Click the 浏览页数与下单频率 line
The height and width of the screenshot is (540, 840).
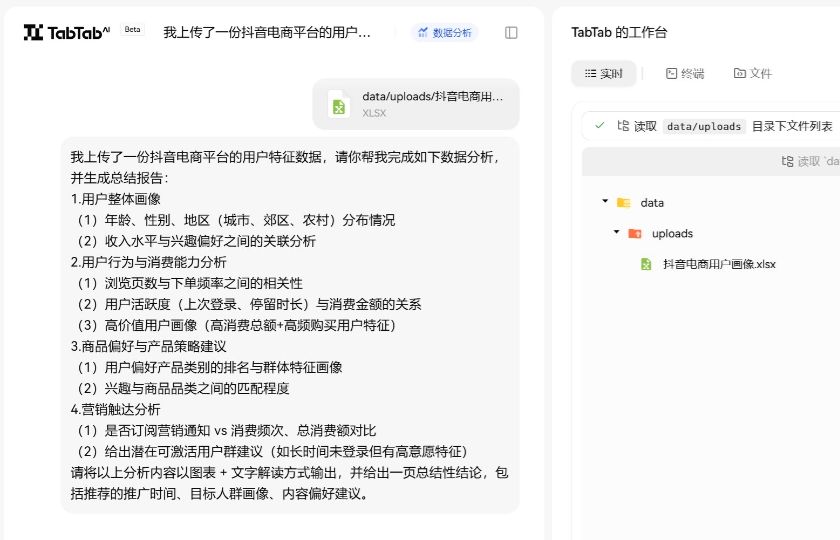(x=190, y=283)
